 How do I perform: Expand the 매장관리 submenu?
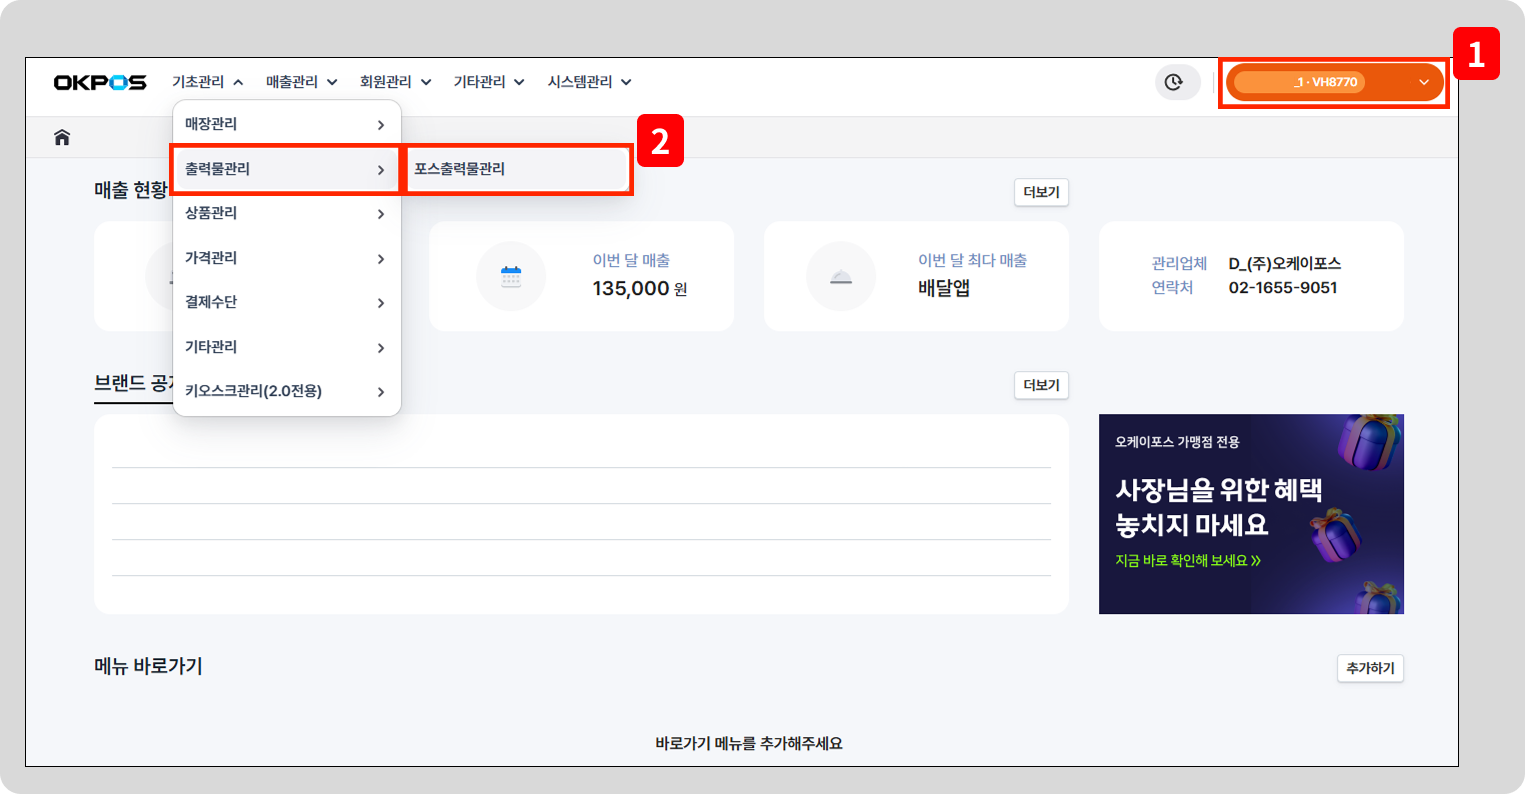point(286,125)
